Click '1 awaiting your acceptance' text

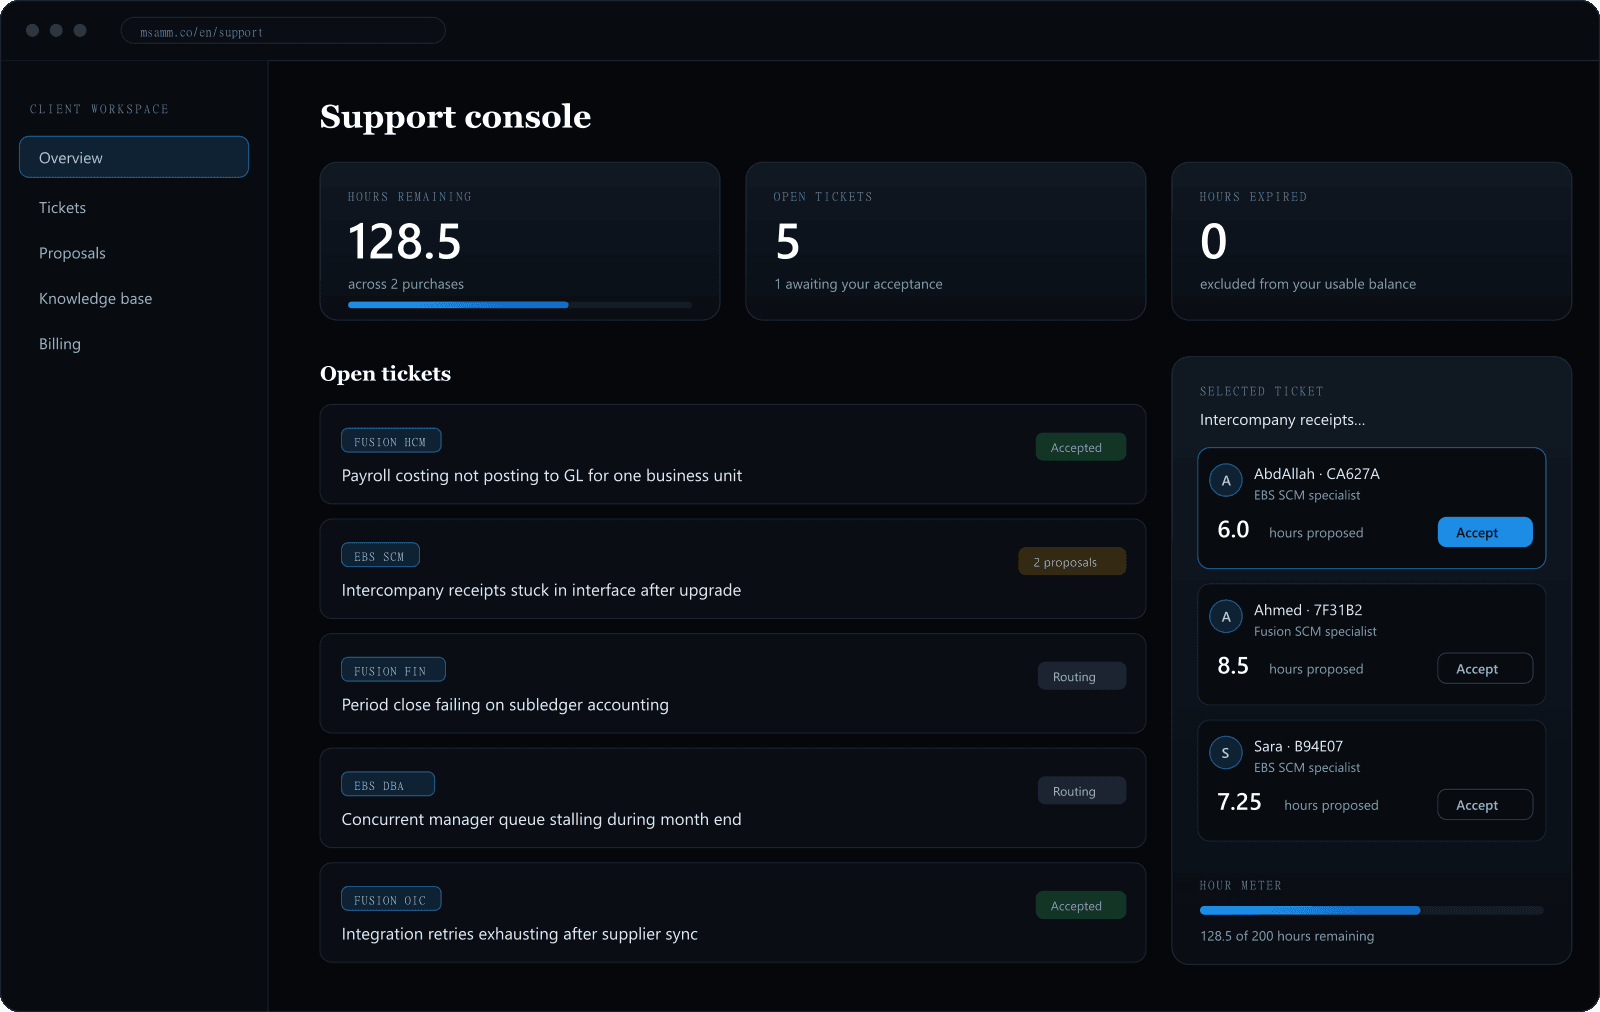point(858,284)
